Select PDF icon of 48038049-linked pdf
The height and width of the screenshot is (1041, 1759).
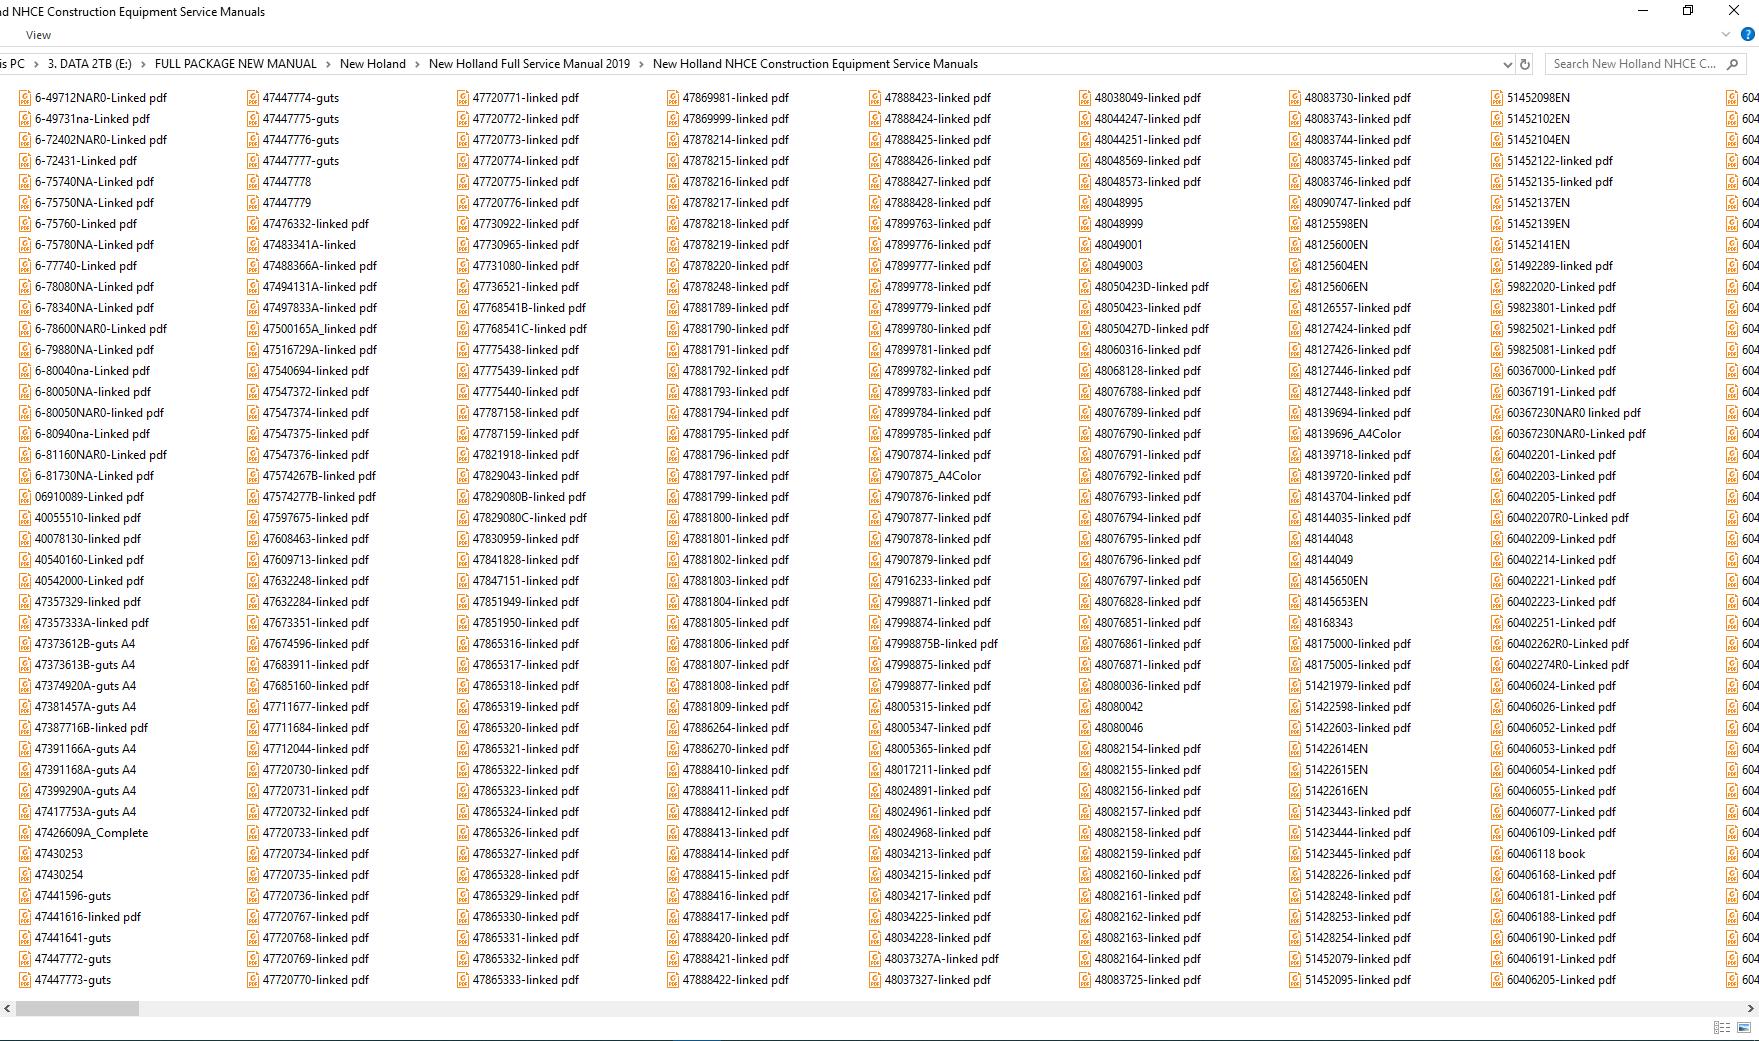click(x=1085, y=98)
